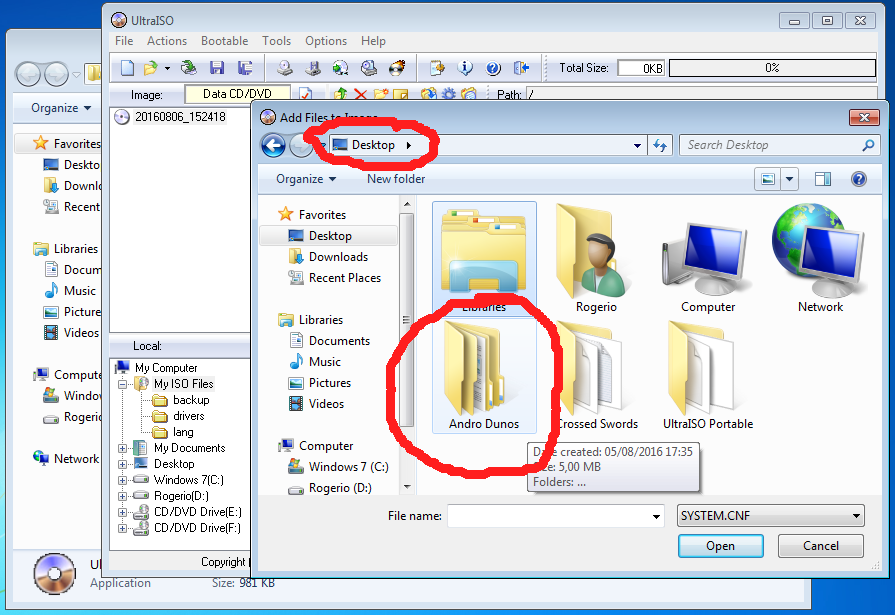Open the Tools menu
The height and width of the screenshot is (615, 895).
tap(277, 41)
